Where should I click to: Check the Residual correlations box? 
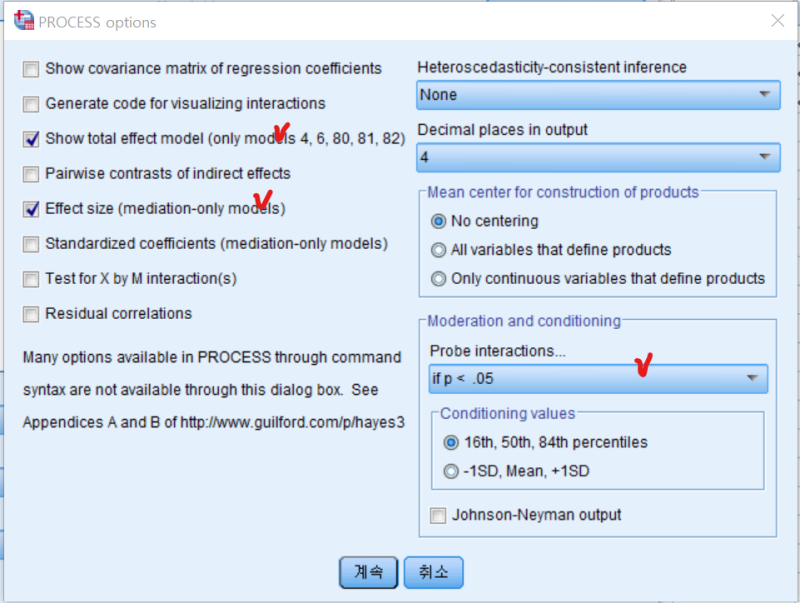coord(32,314)
